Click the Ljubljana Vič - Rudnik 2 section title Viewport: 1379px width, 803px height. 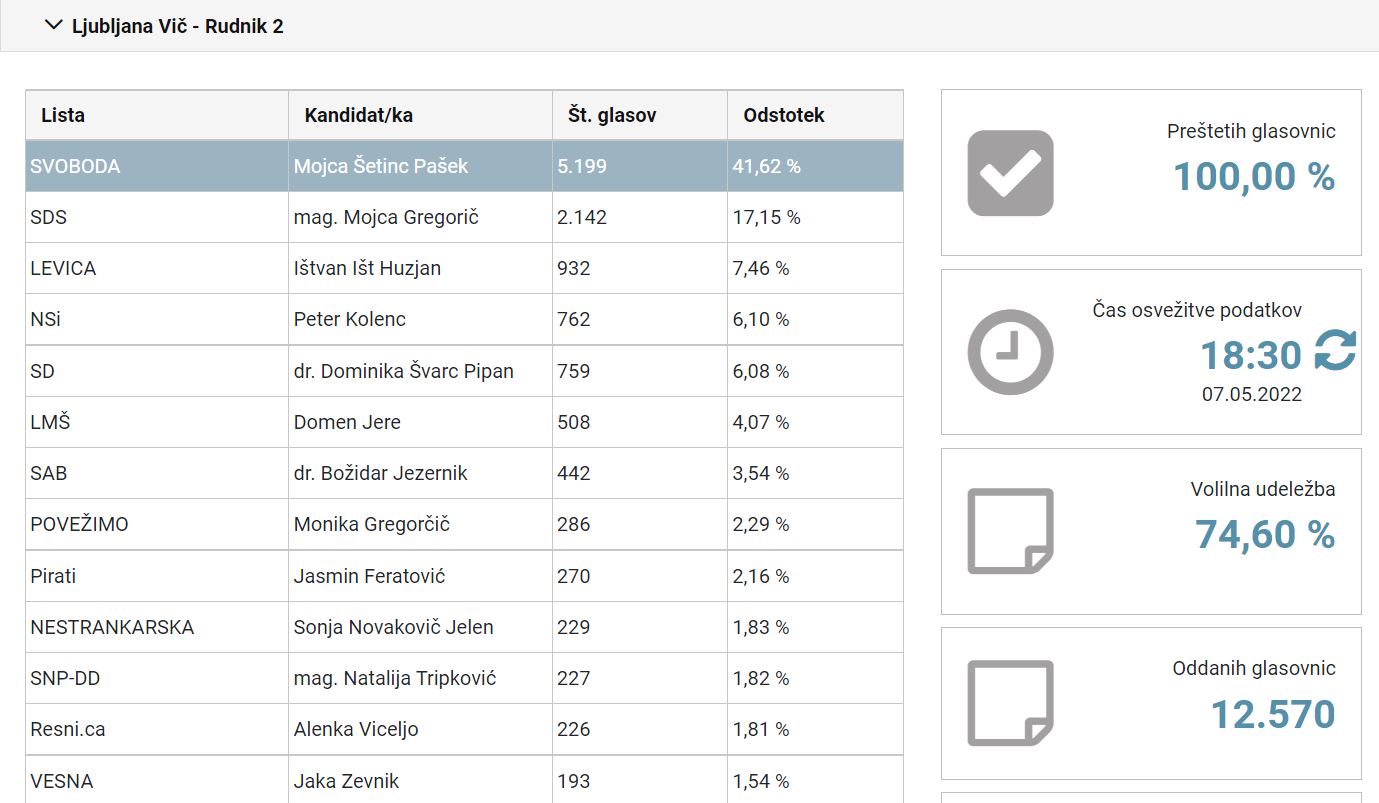point(177,27)
